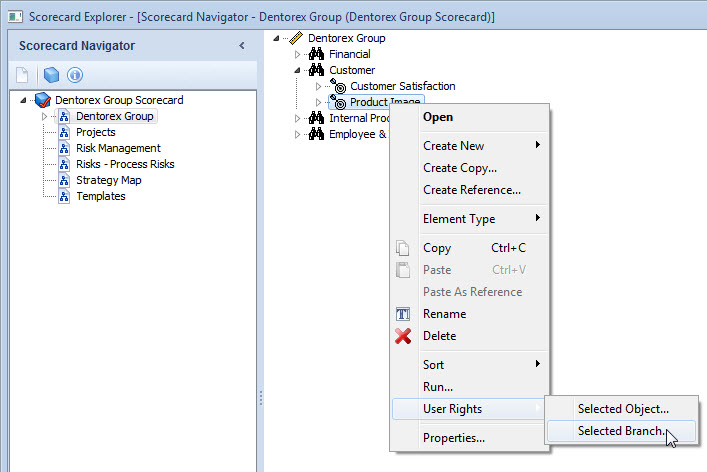Click the blue cube icon in navigator toolbar

[x=51, y=75]
